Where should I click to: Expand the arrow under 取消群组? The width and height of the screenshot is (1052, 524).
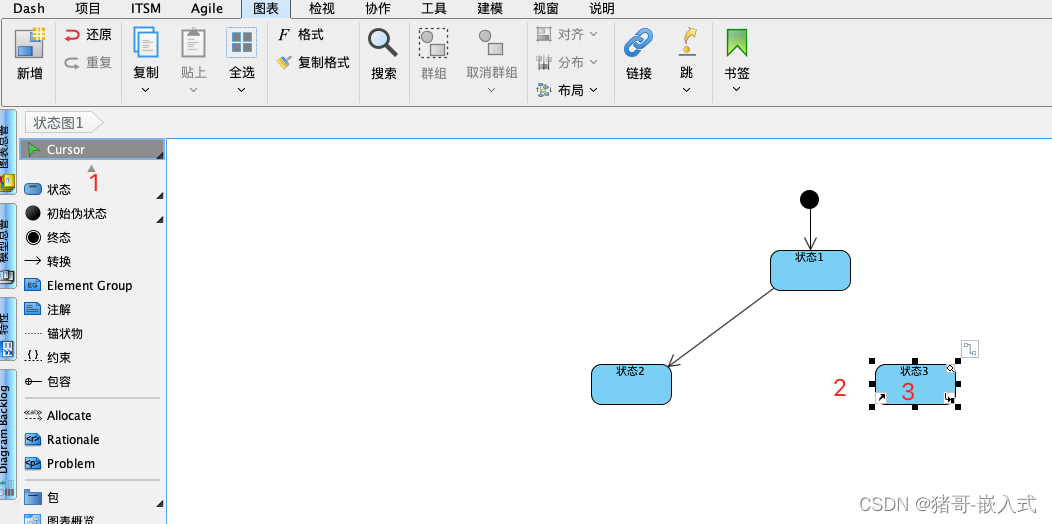[492, 89]
